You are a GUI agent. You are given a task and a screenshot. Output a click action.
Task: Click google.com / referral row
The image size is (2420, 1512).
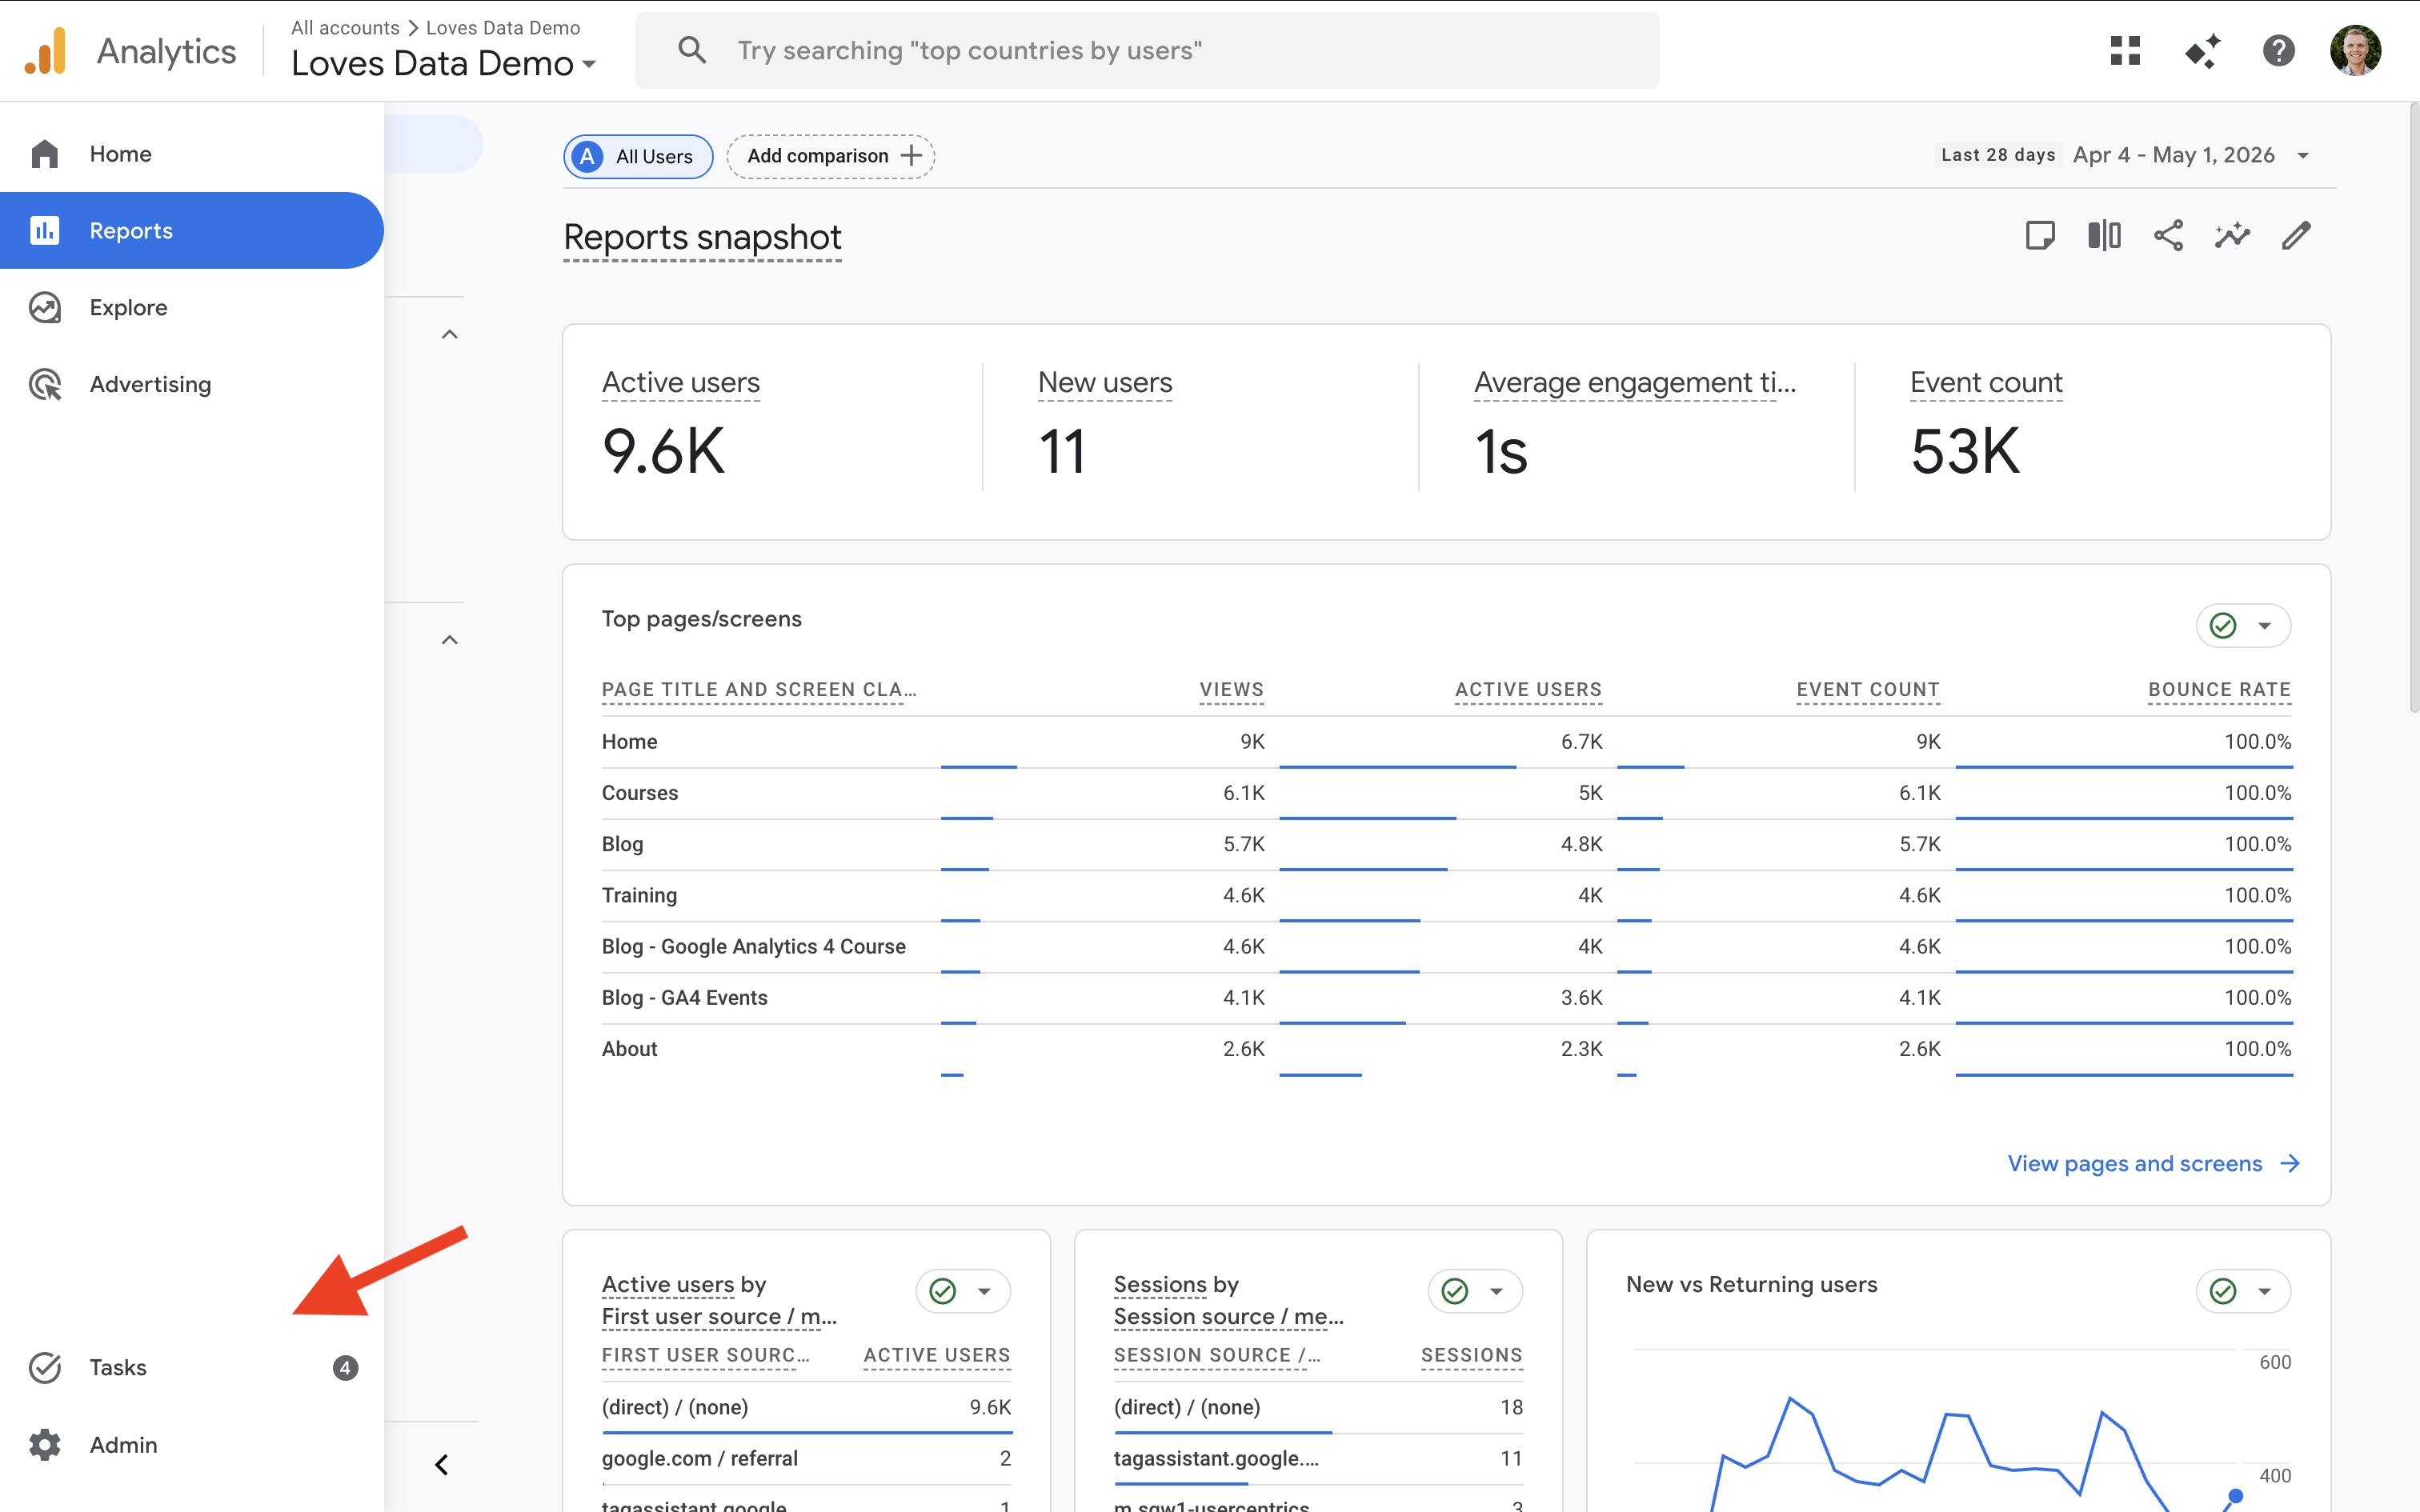point(806,1459)
